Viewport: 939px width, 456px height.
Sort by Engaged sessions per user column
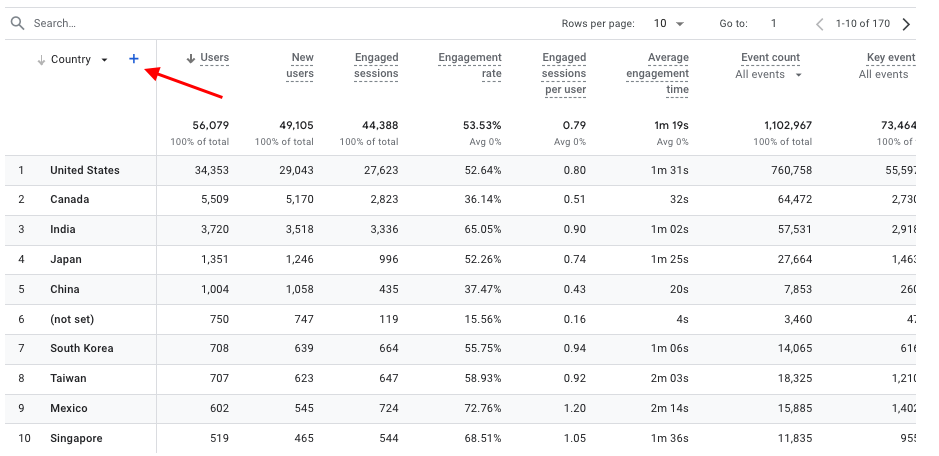point(564,74)
